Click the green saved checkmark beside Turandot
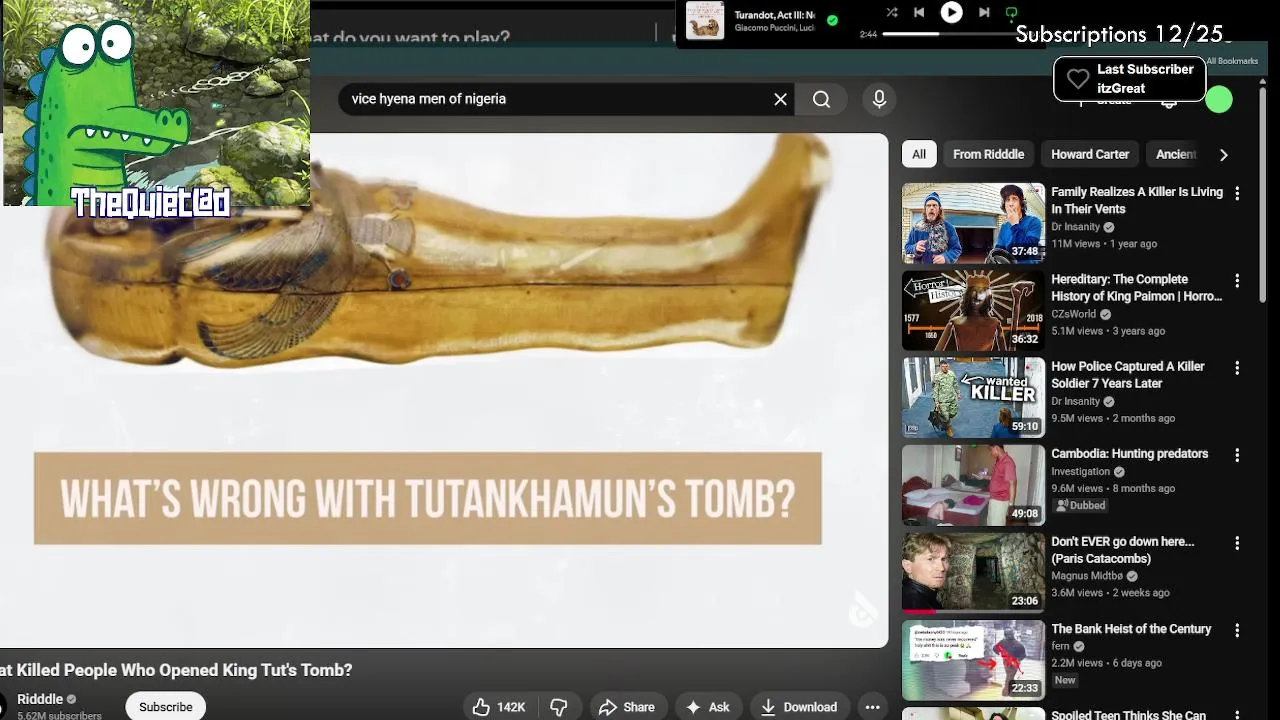Image resolution: width=1280 pixels, height=720 pixels. 832,20
